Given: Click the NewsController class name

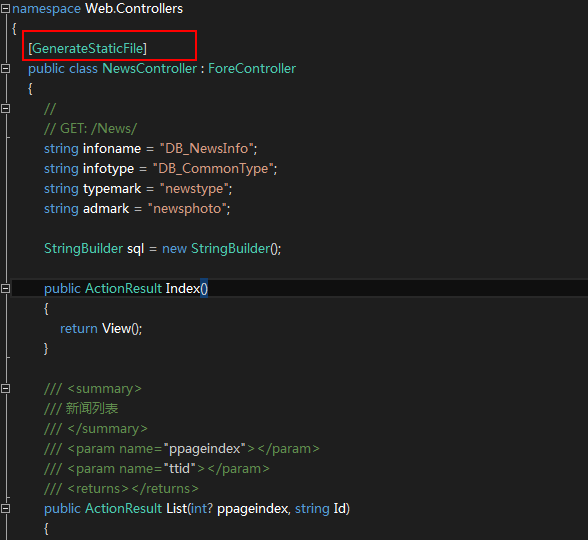Looking at the screenshot, I should pos(150,69).
